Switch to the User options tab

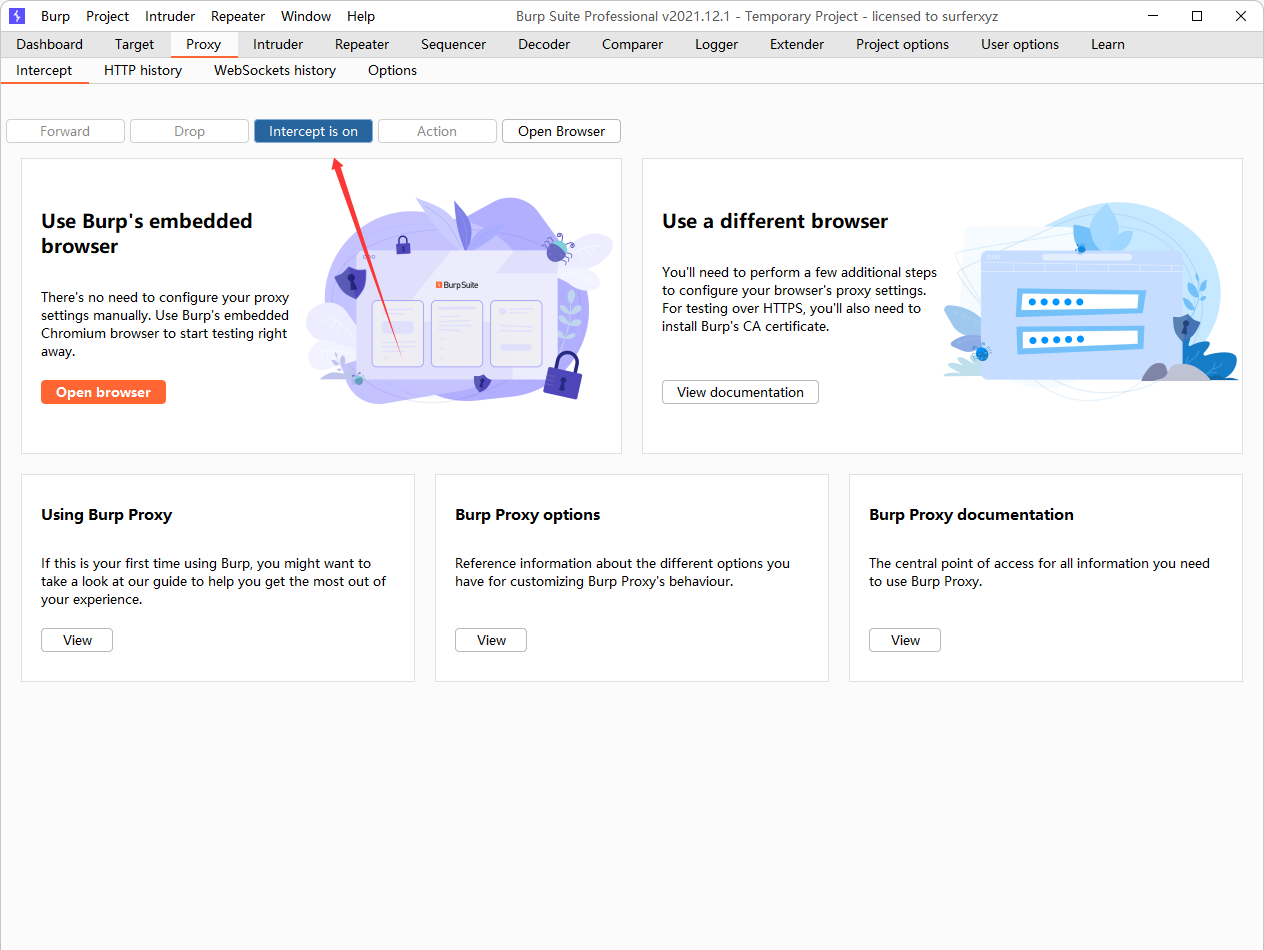[1020, 44]
